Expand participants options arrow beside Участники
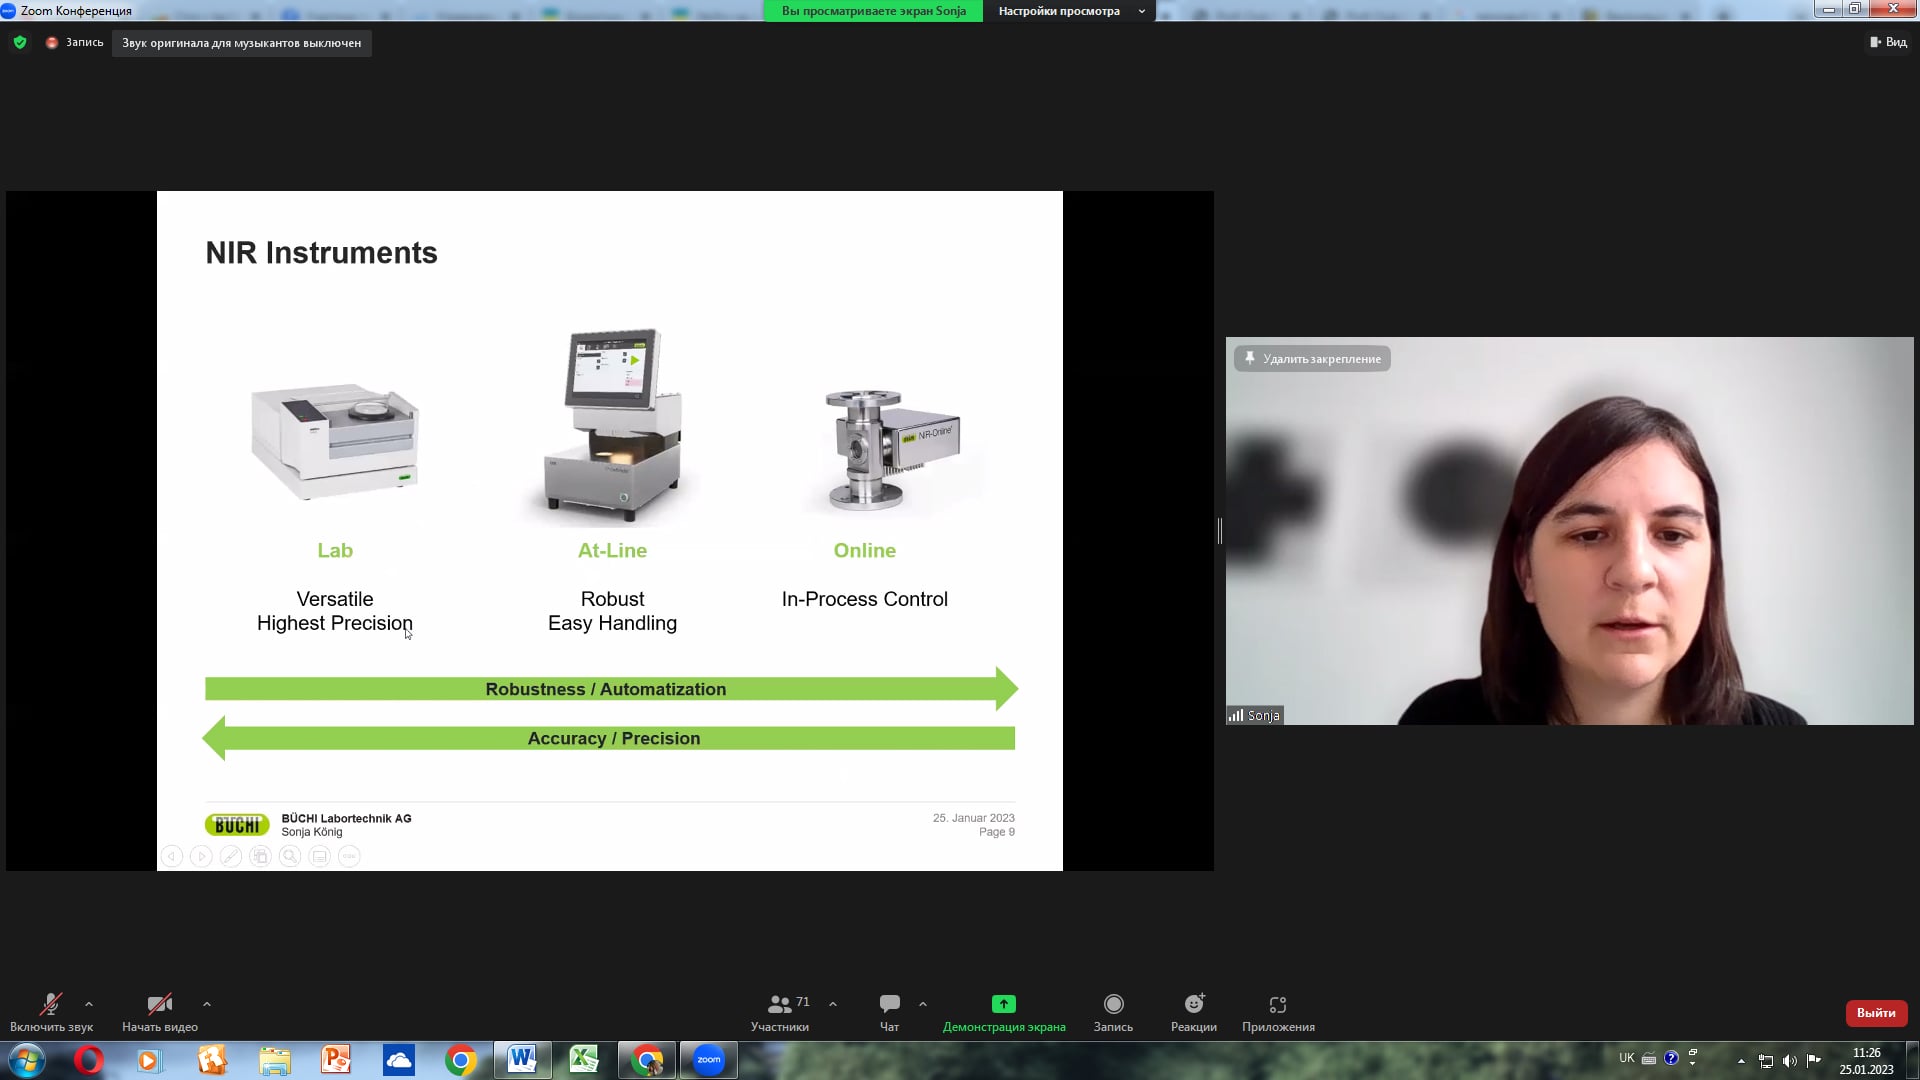Screen dimensions: 1920x1080 click(x=833, y=1004)
